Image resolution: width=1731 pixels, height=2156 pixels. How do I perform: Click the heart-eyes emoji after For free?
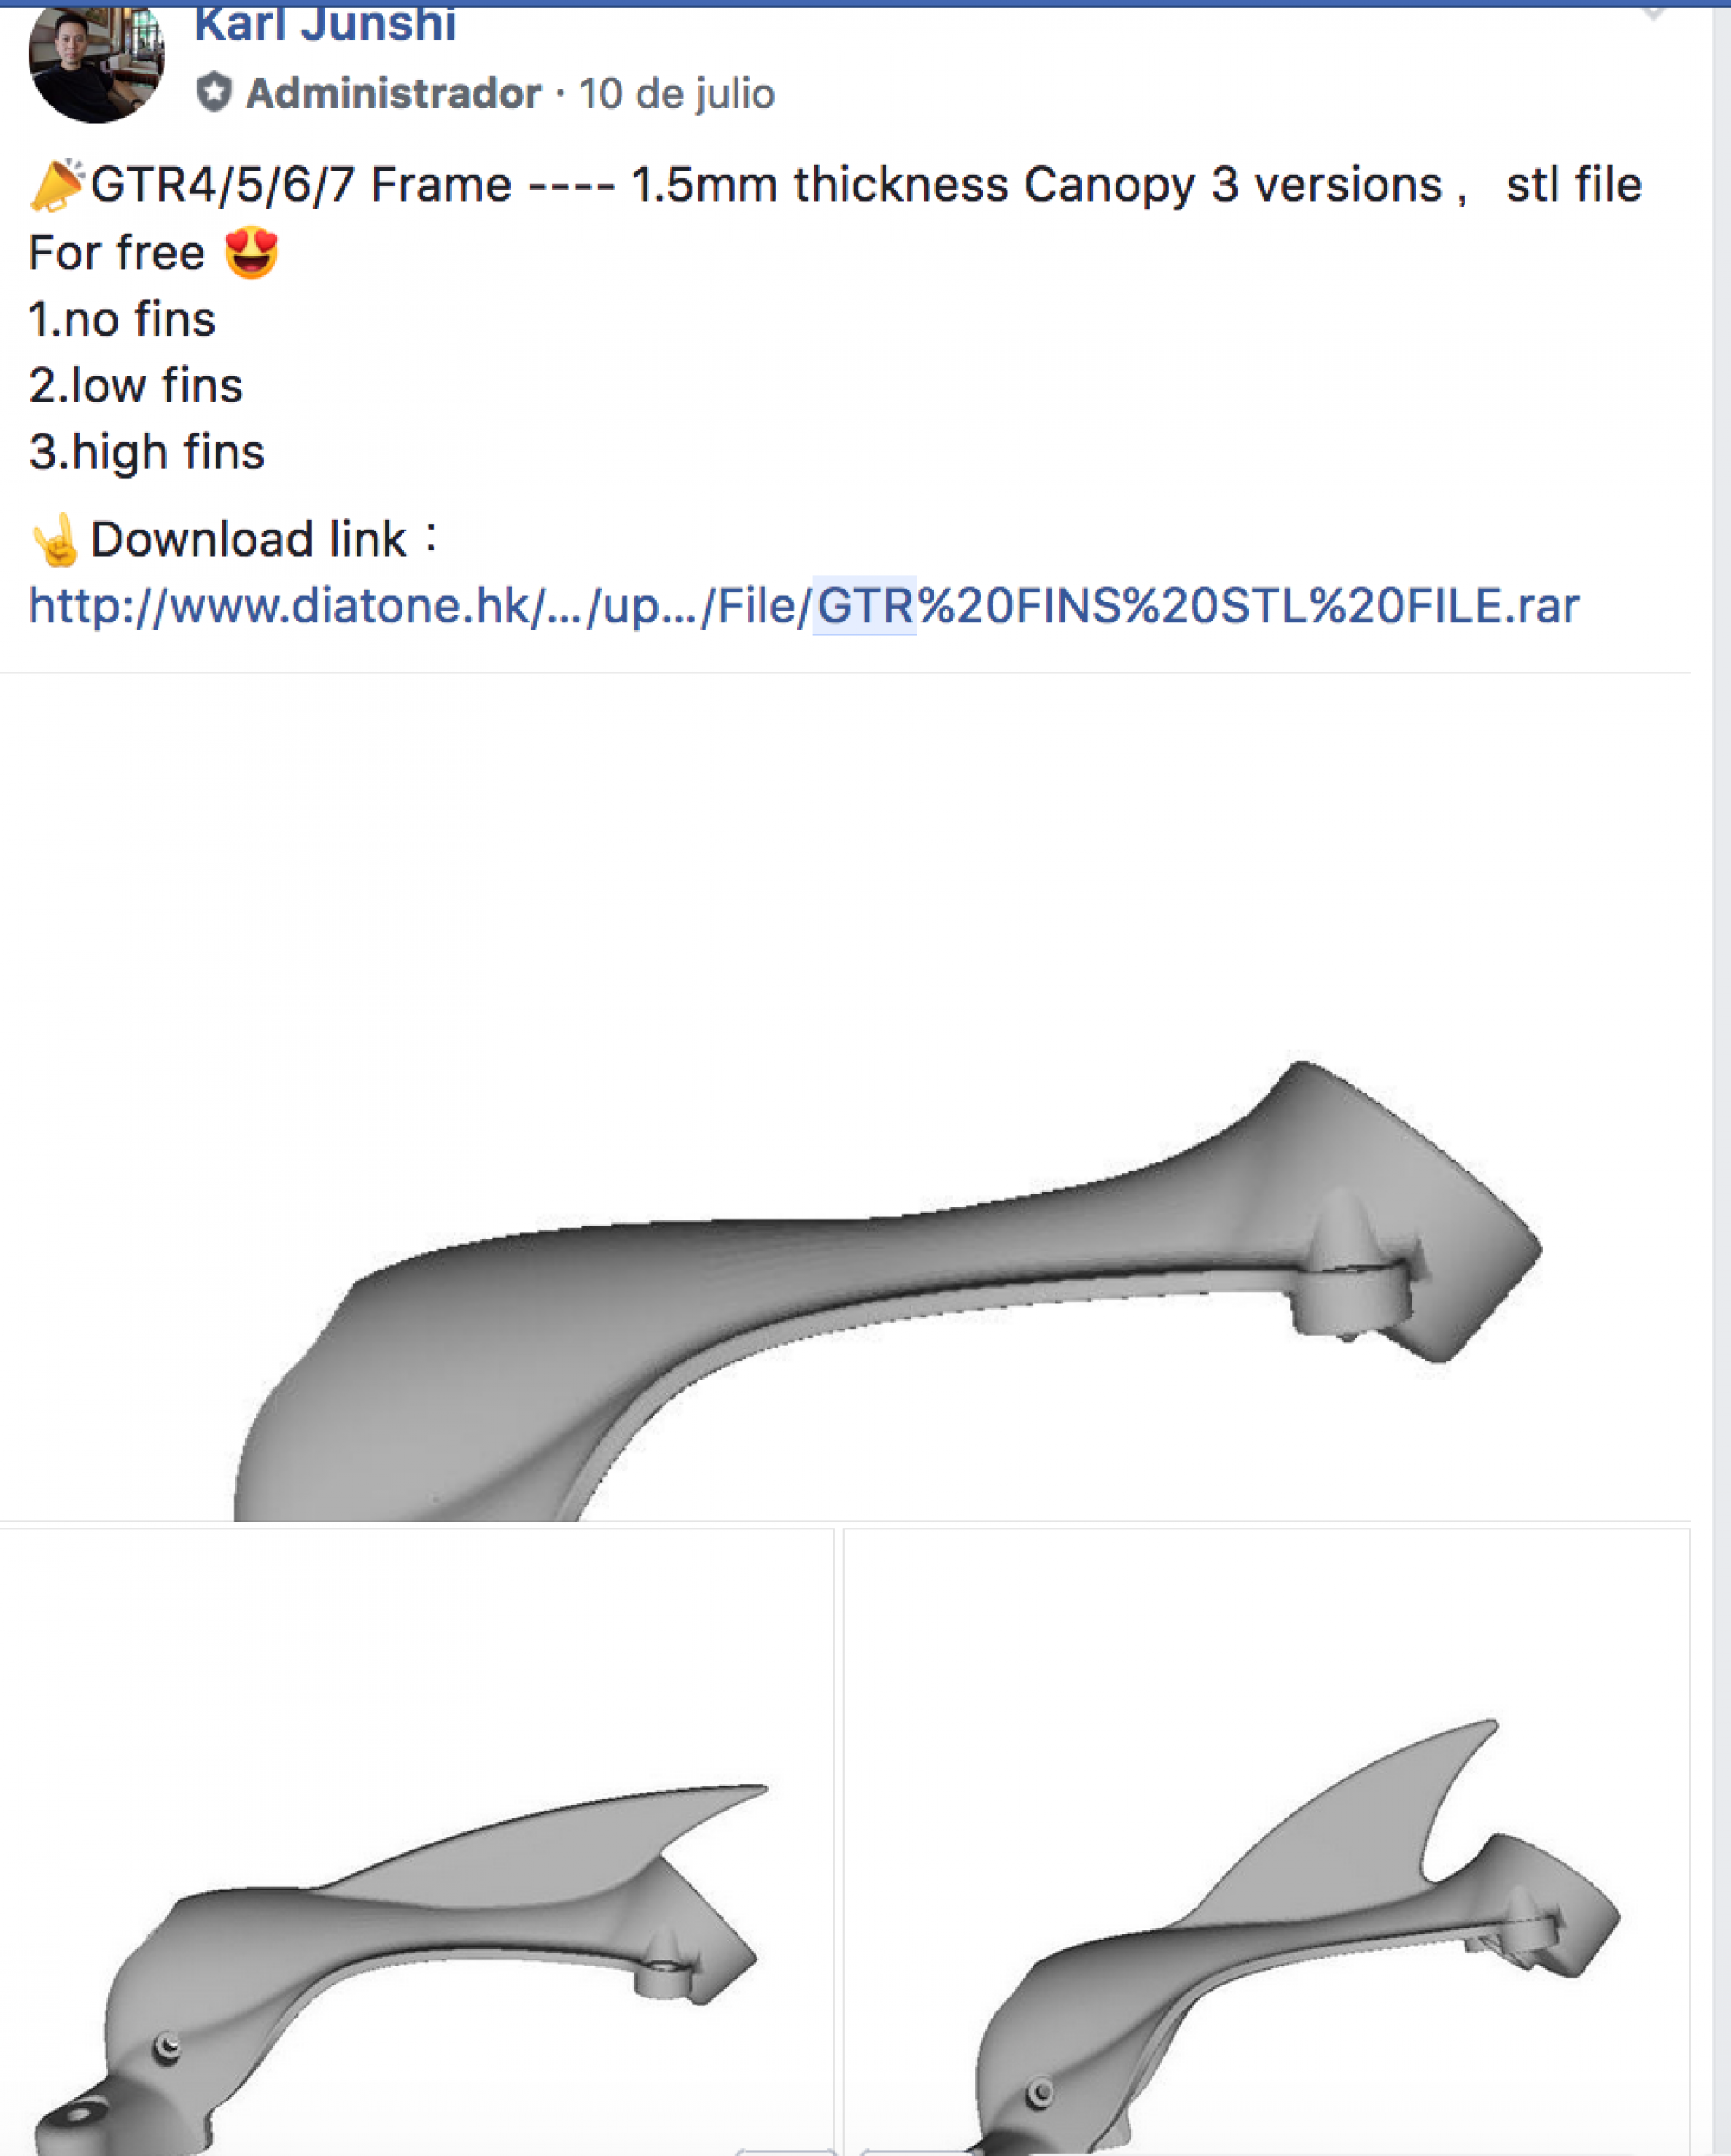pos(251,252)
